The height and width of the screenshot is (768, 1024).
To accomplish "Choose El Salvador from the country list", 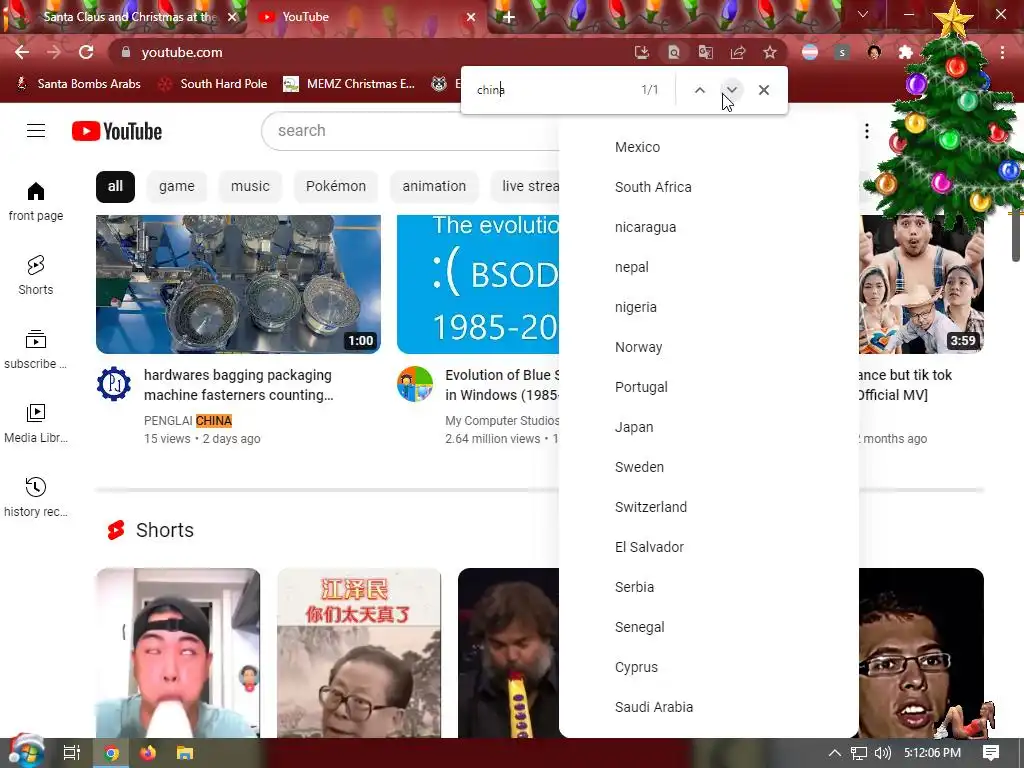I will 709,547.
